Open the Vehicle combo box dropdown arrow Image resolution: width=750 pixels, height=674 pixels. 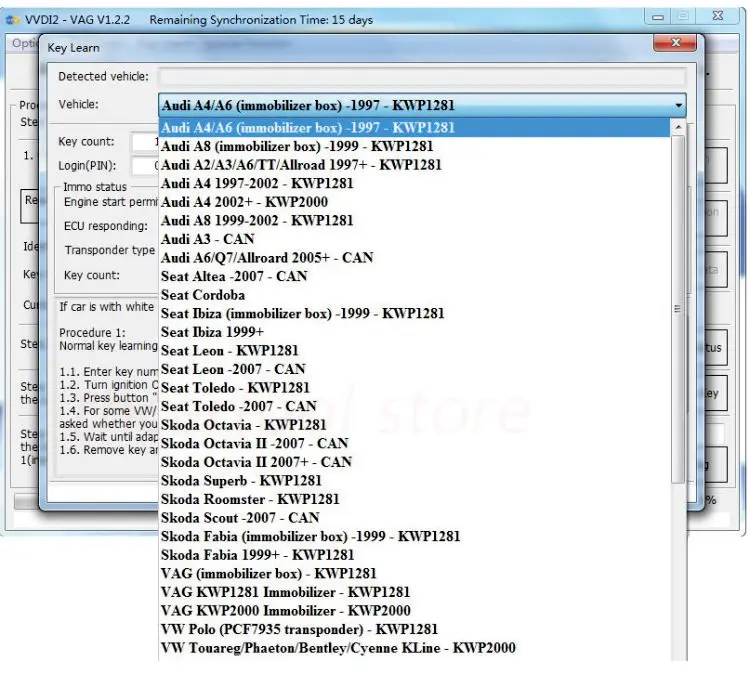coord(678,105)
